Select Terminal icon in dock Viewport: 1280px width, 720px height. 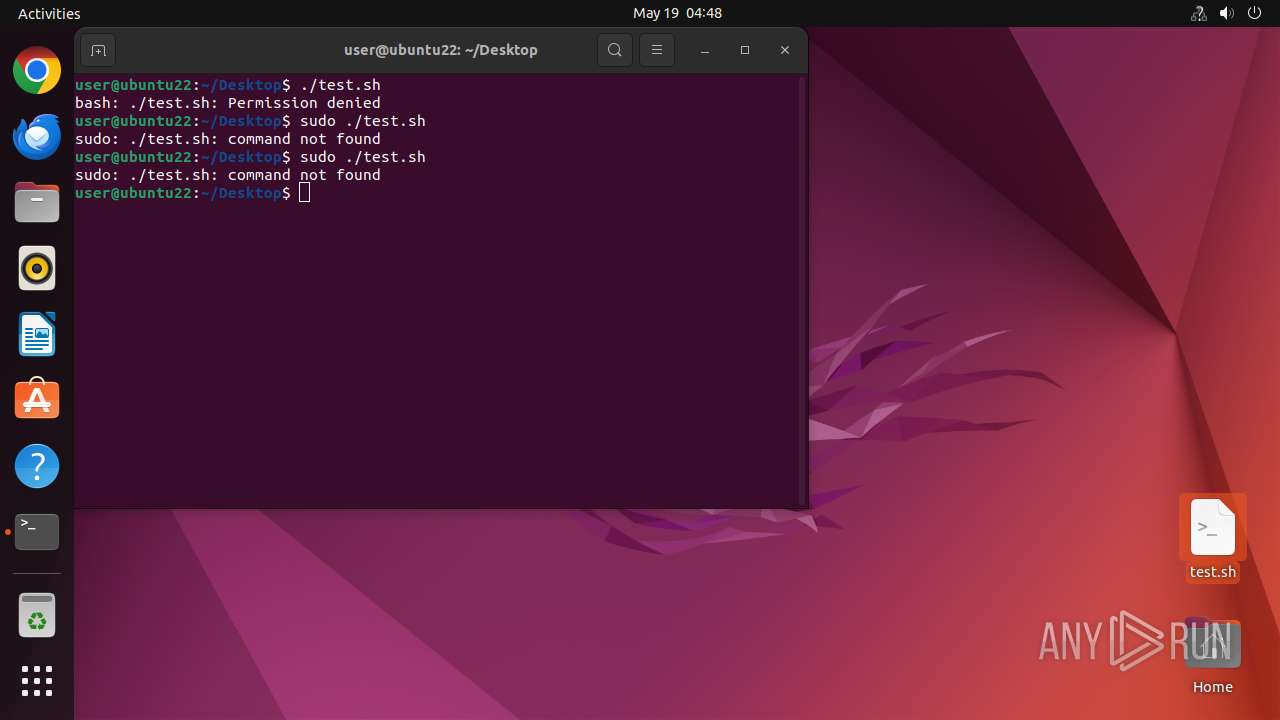coord(37,532)
